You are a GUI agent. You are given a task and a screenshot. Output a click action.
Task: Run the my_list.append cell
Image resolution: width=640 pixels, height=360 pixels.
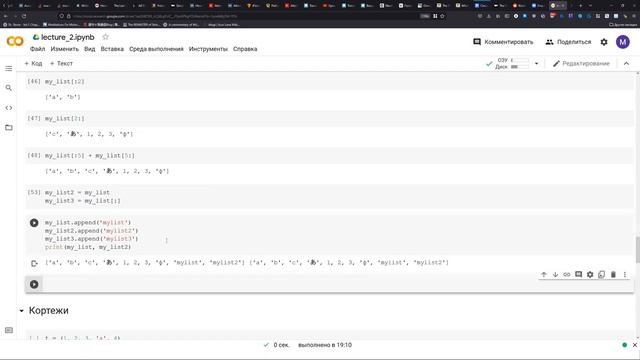pos(34,223)
